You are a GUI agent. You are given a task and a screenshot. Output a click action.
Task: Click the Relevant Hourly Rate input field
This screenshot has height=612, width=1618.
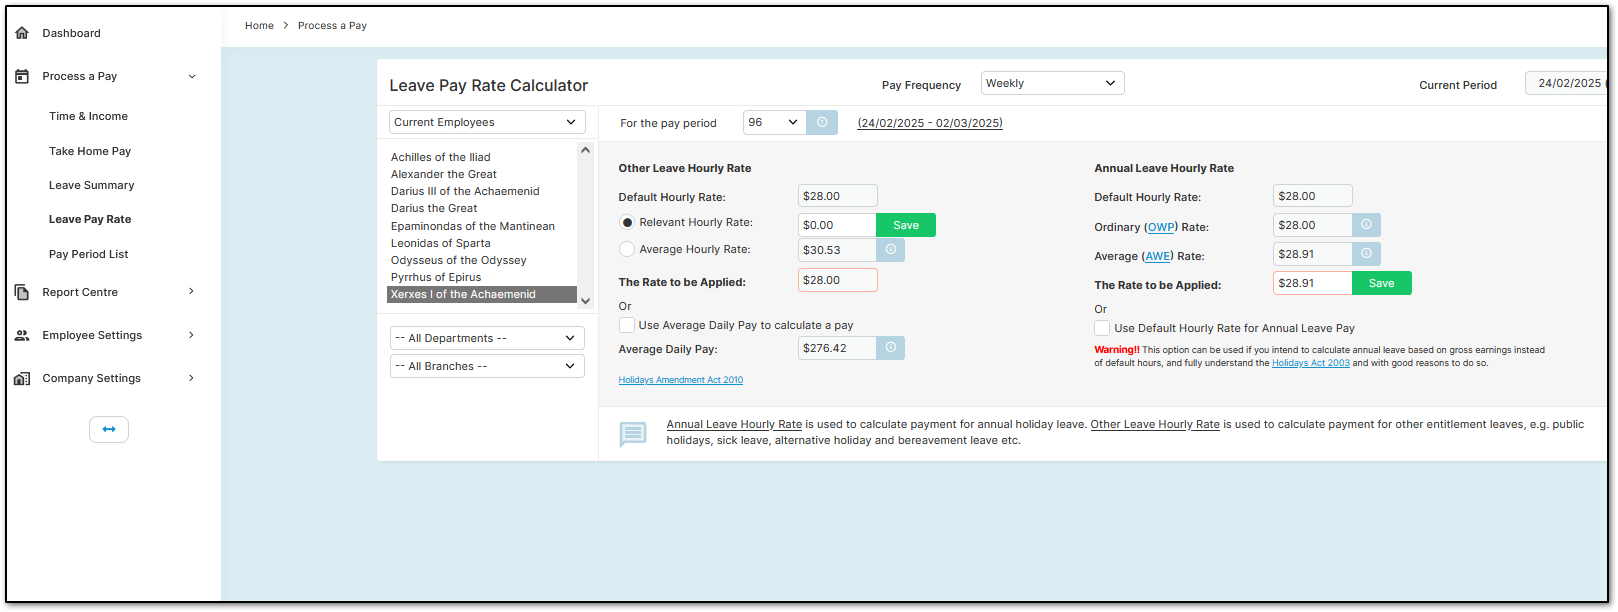point(837,225)
